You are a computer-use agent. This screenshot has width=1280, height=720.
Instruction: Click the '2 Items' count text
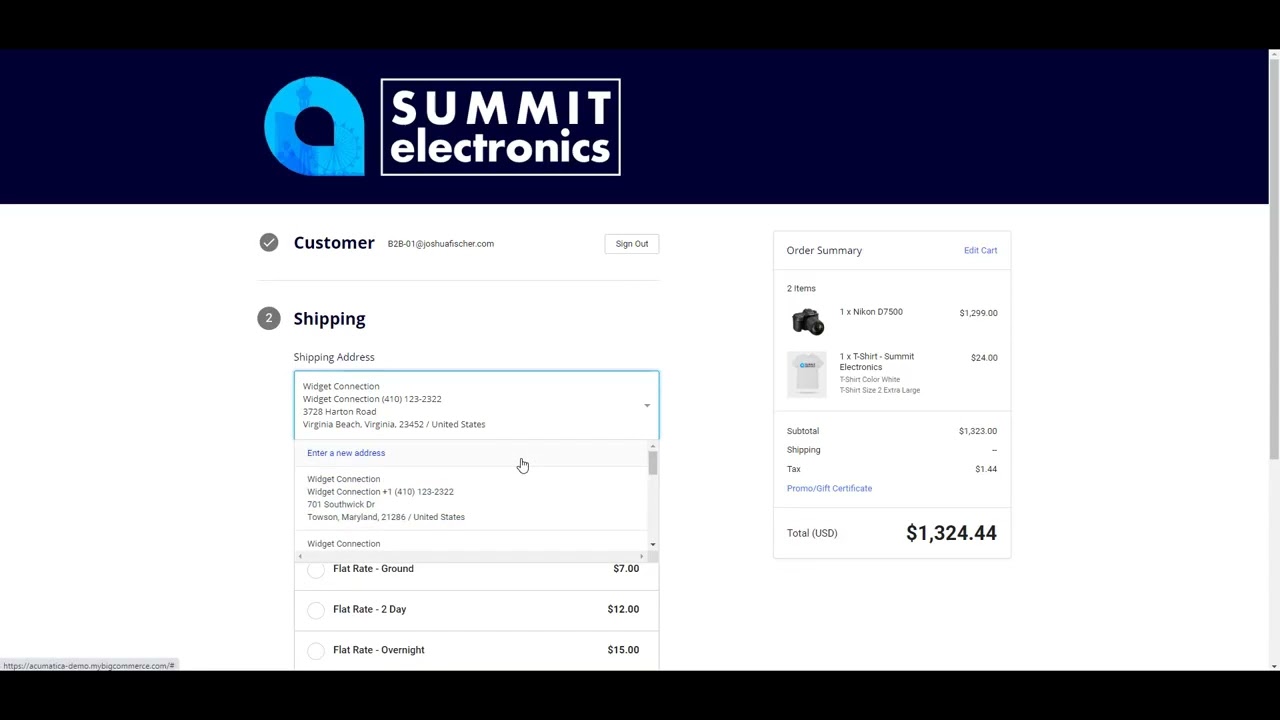(801, 288)
